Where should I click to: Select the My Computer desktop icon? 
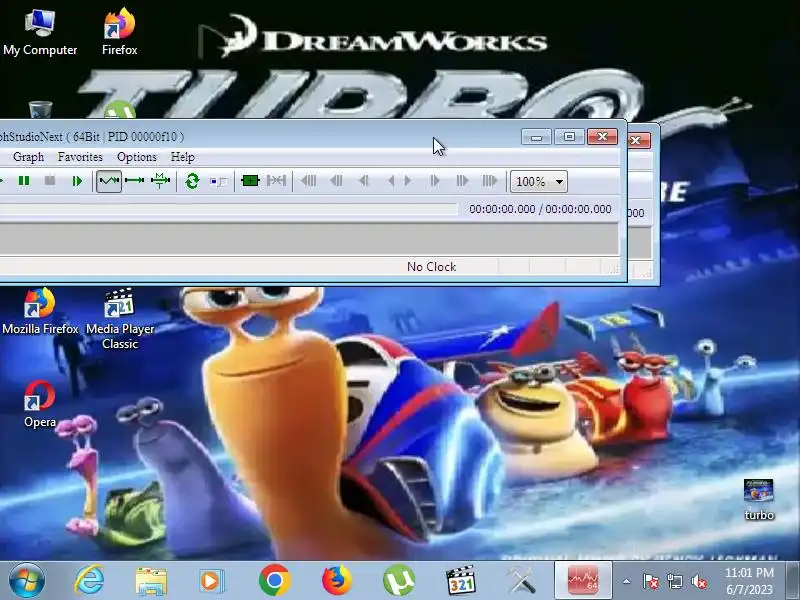[40, 32]
